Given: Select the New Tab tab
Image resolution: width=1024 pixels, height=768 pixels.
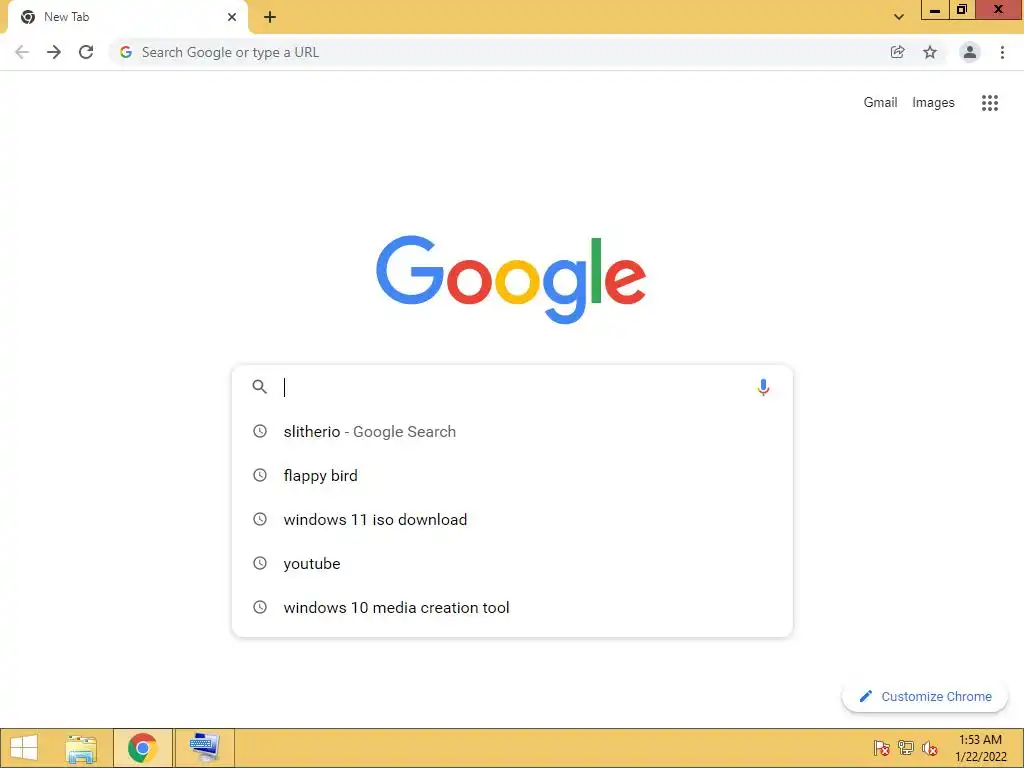Looking at the screenshot, I should tap(127, 18).
